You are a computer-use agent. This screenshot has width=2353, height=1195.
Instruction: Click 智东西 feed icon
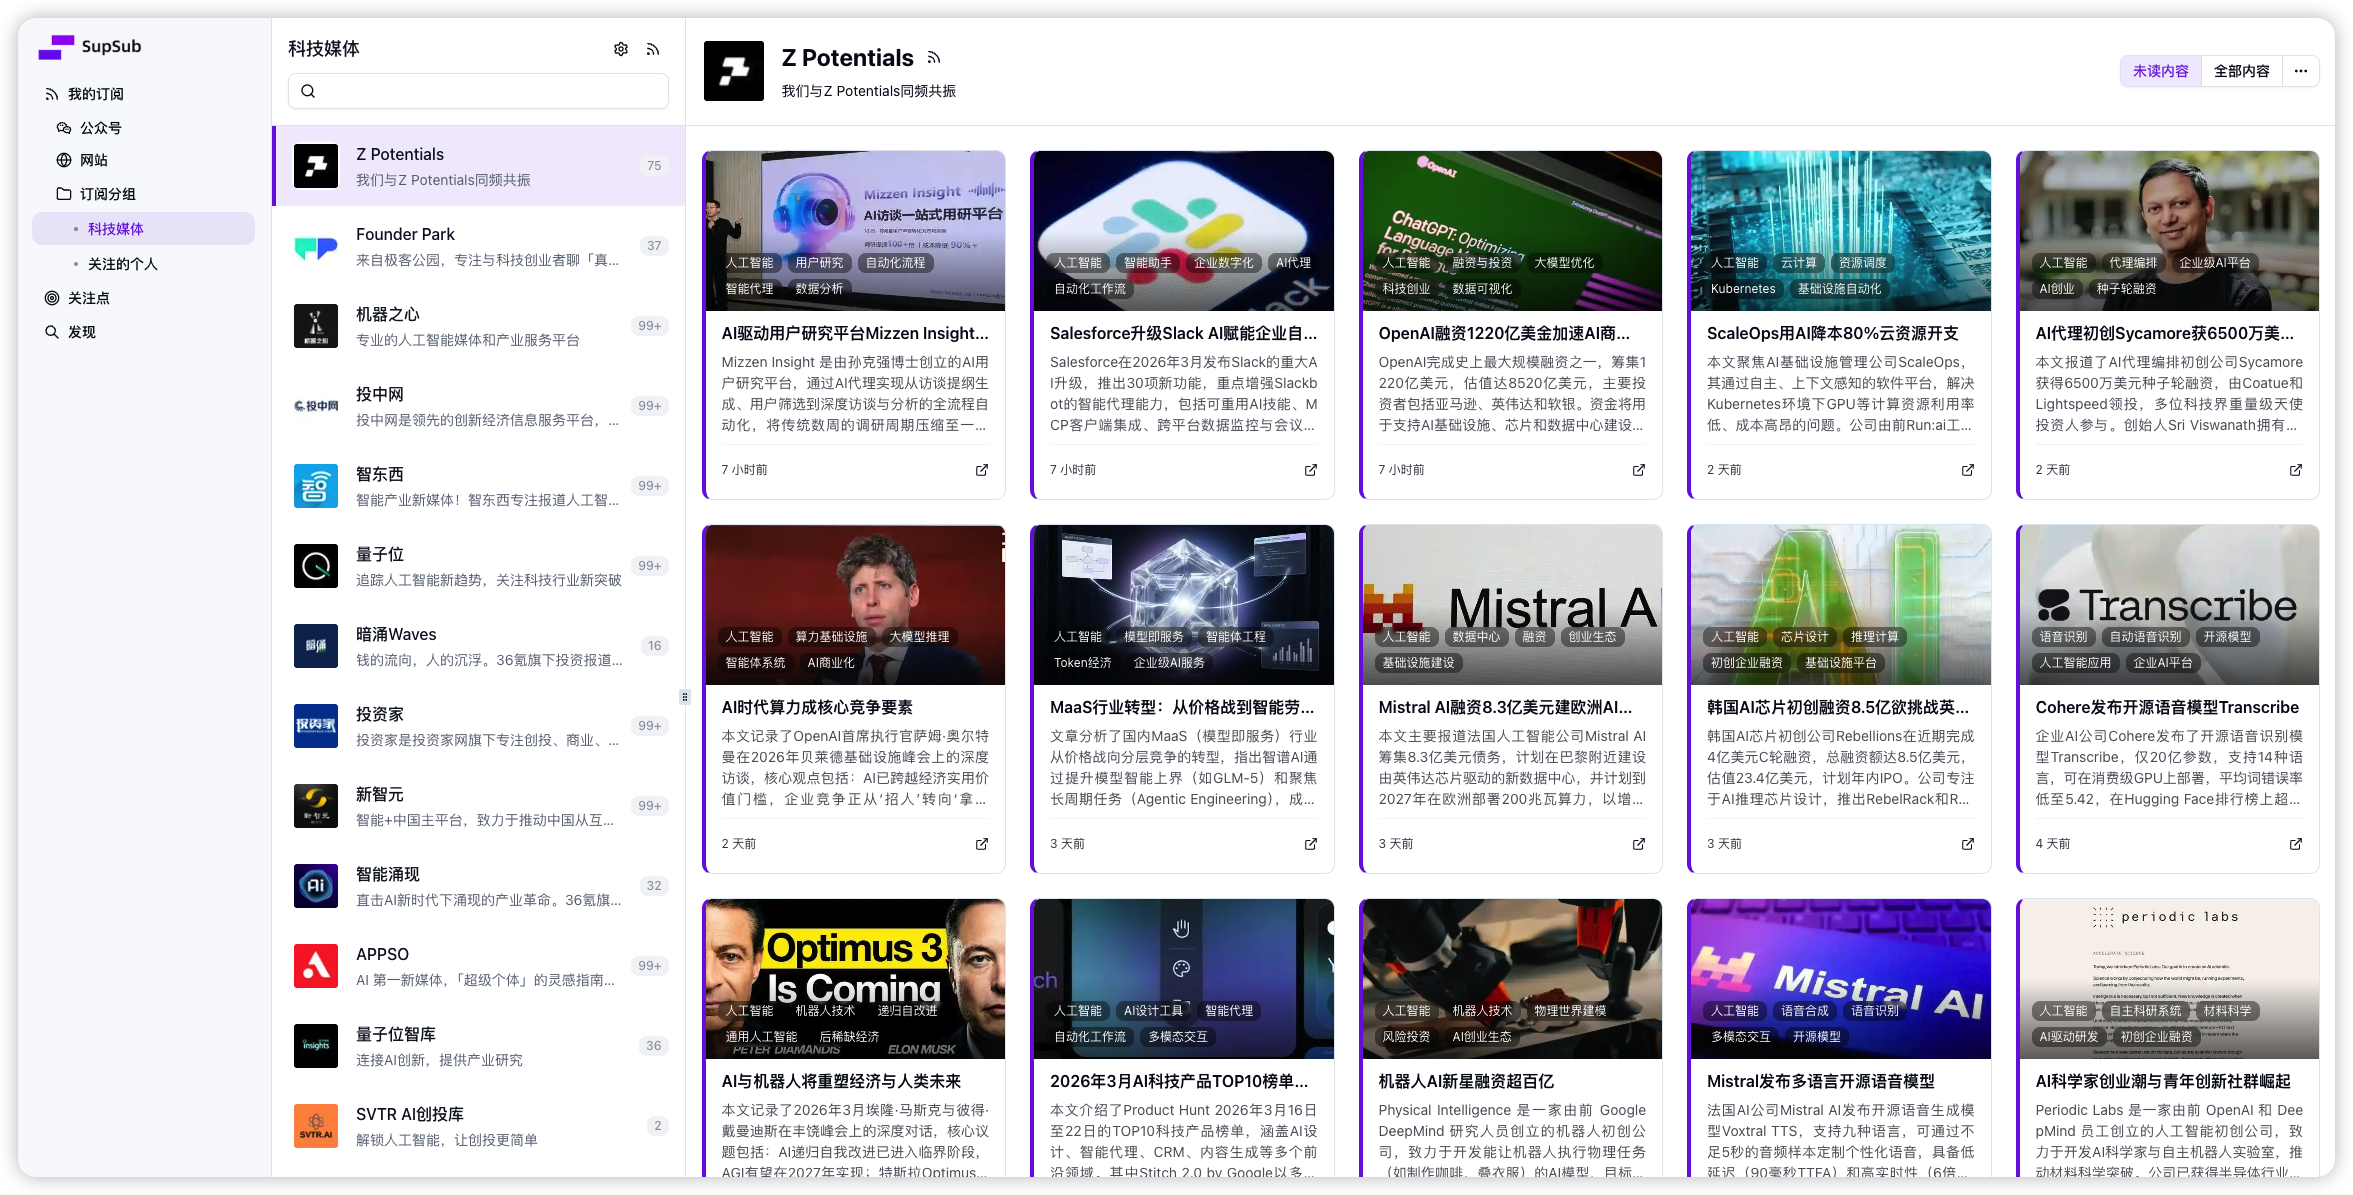click(316, 486)
